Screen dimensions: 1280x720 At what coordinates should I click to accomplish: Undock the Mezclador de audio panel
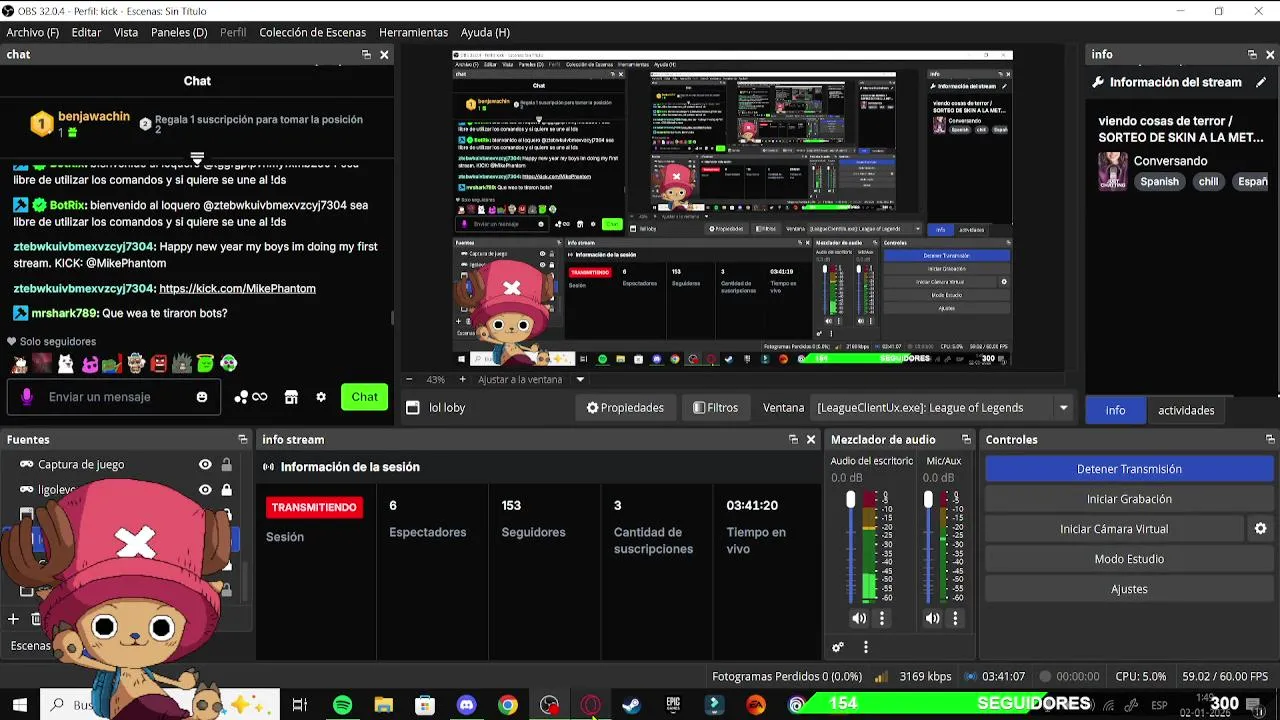(x=966, y=439)
